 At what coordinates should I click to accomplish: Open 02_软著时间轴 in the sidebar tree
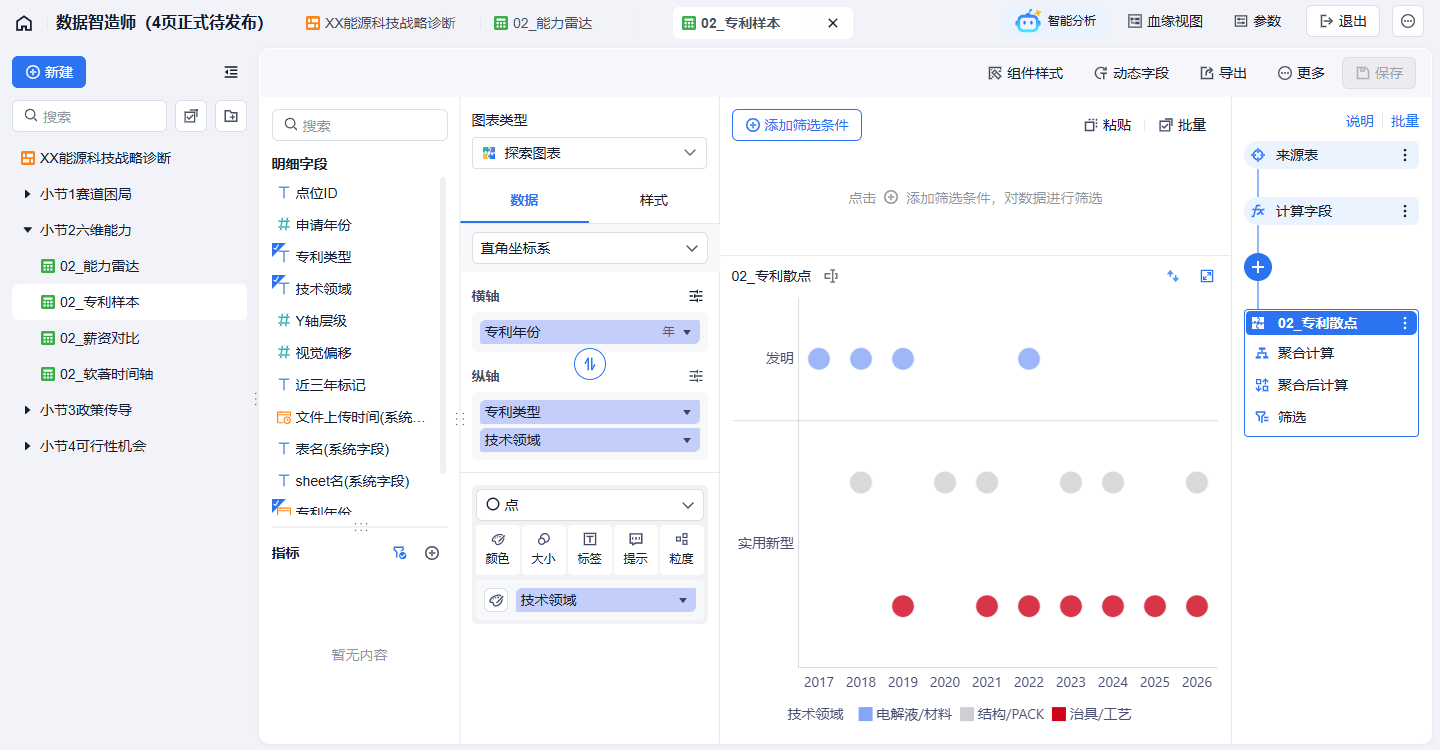click(x=106, y=374)
